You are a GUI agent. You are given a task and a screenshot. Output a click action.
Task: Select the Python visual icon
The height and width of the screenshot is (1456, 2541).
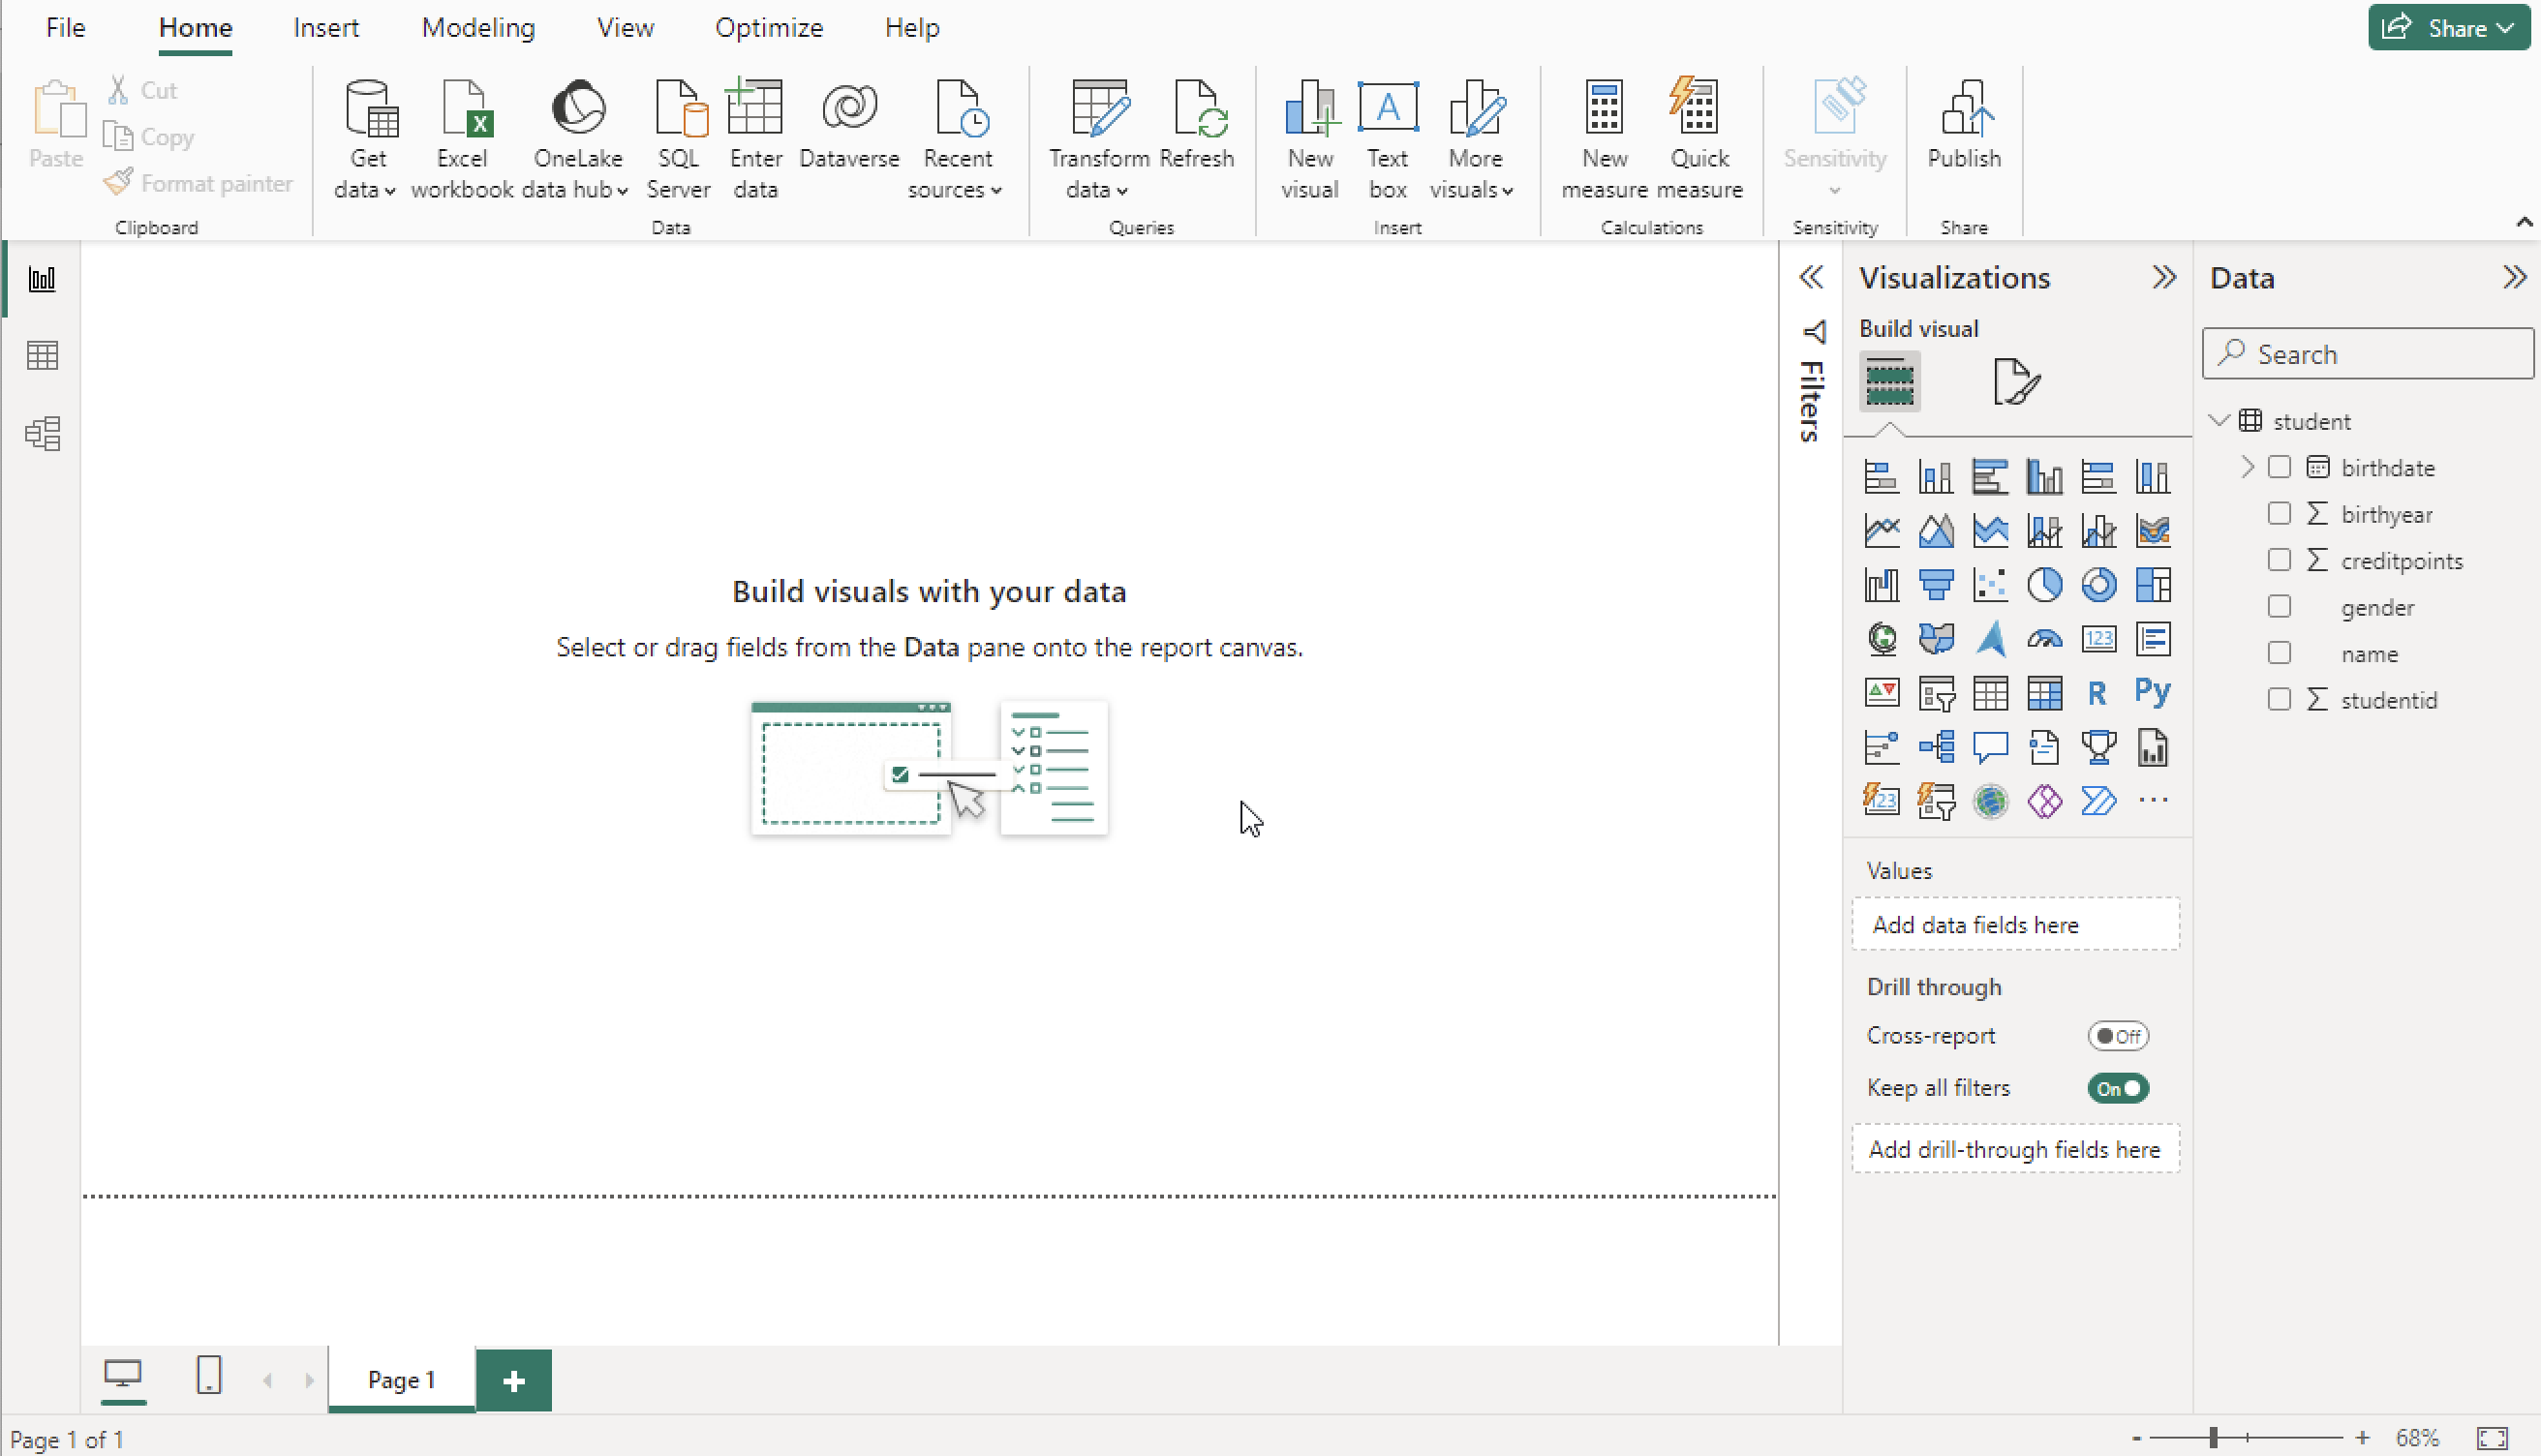click(2152, 692)
